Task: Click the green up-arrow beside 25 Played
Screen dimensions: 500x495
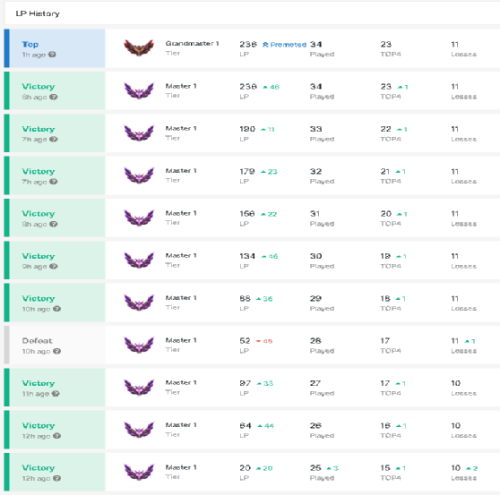Action: point(329,468)
